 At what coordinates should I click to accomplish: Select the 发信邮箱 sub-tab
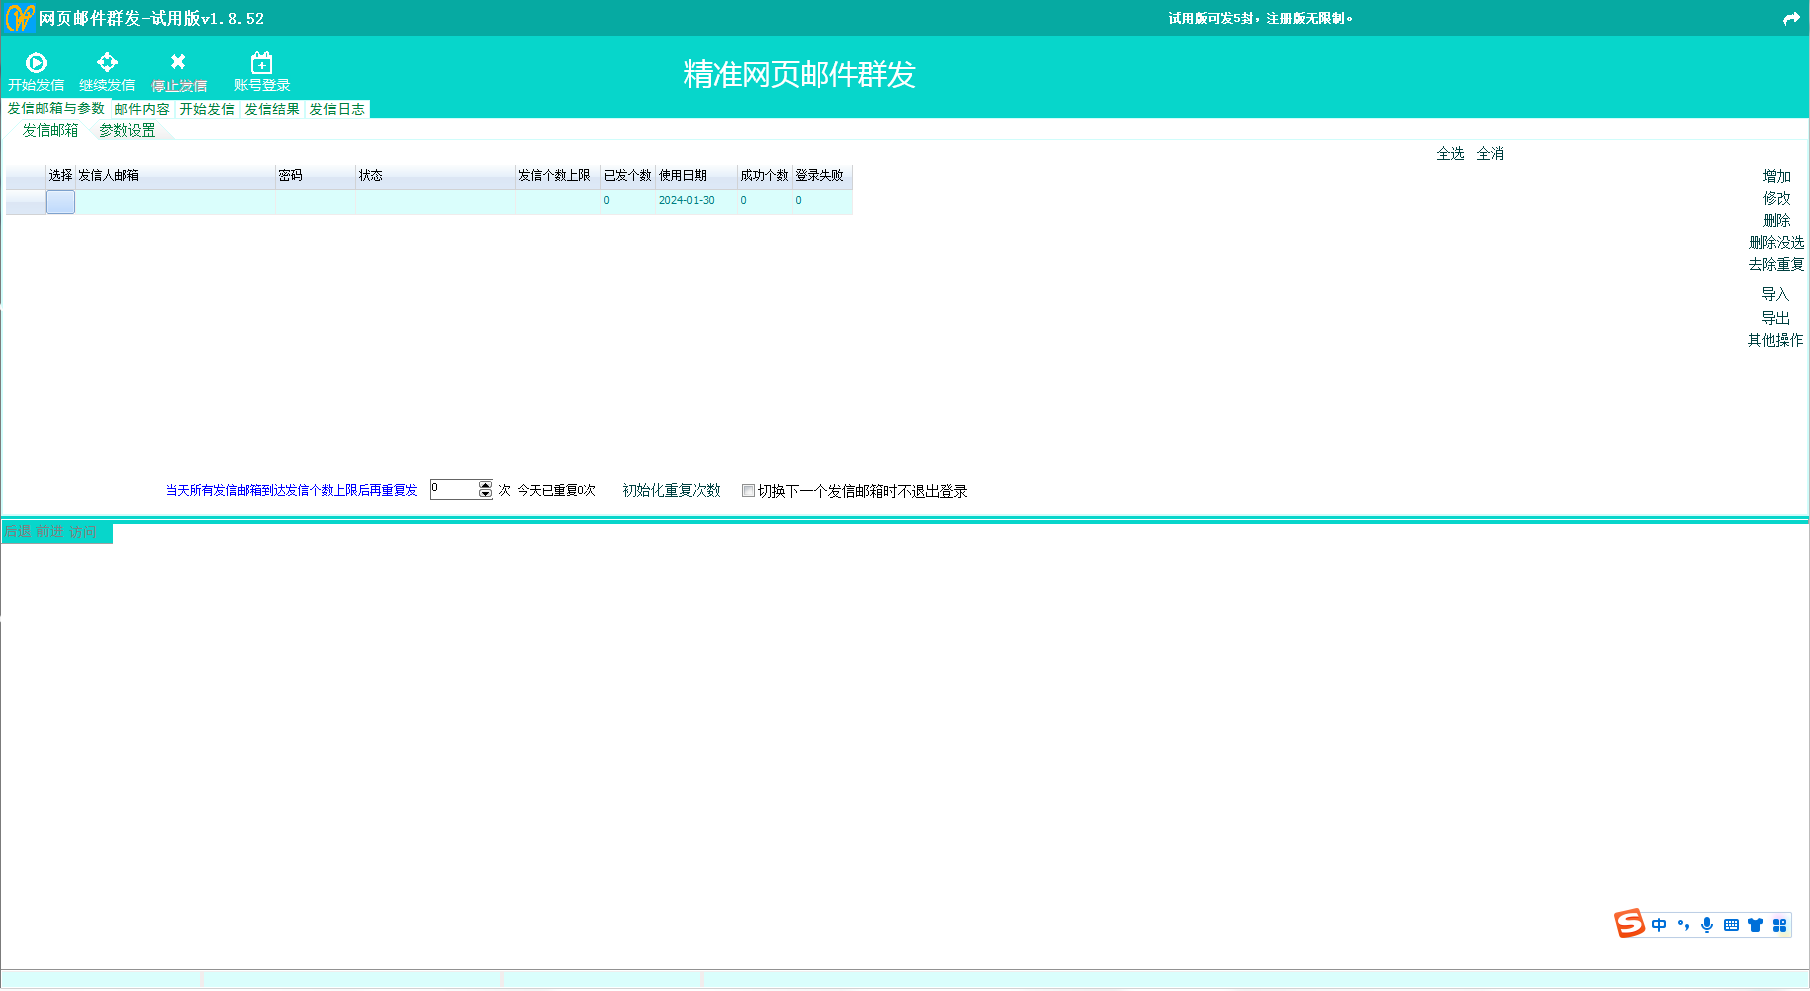point(50,130)
